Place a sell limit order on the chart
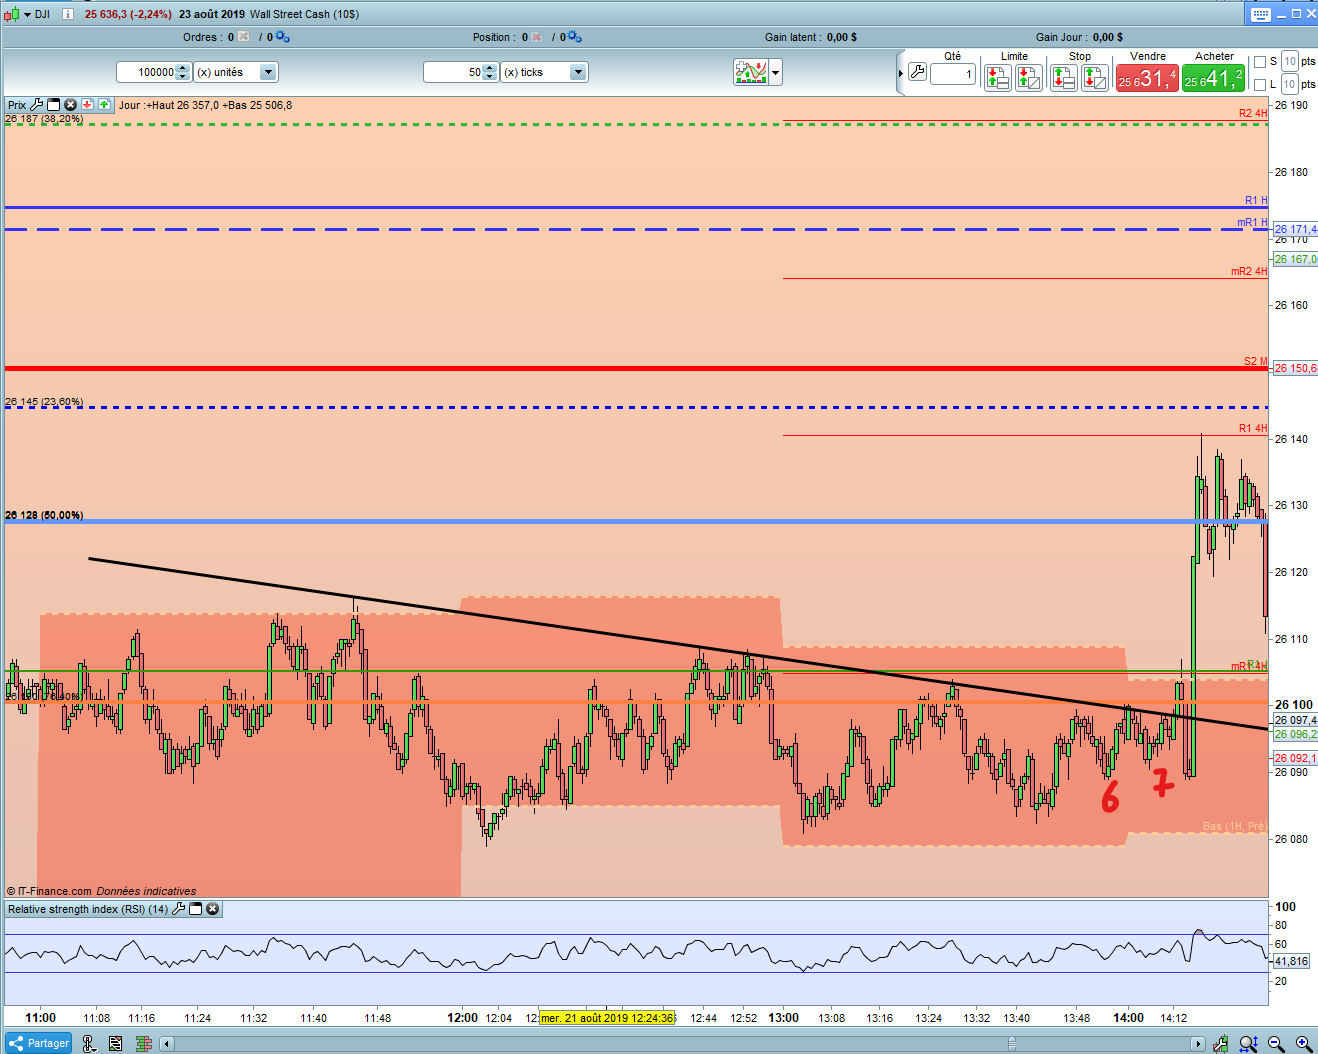Image resolution: width=1318 pixels, height=1054 pixels. (997, 77)
